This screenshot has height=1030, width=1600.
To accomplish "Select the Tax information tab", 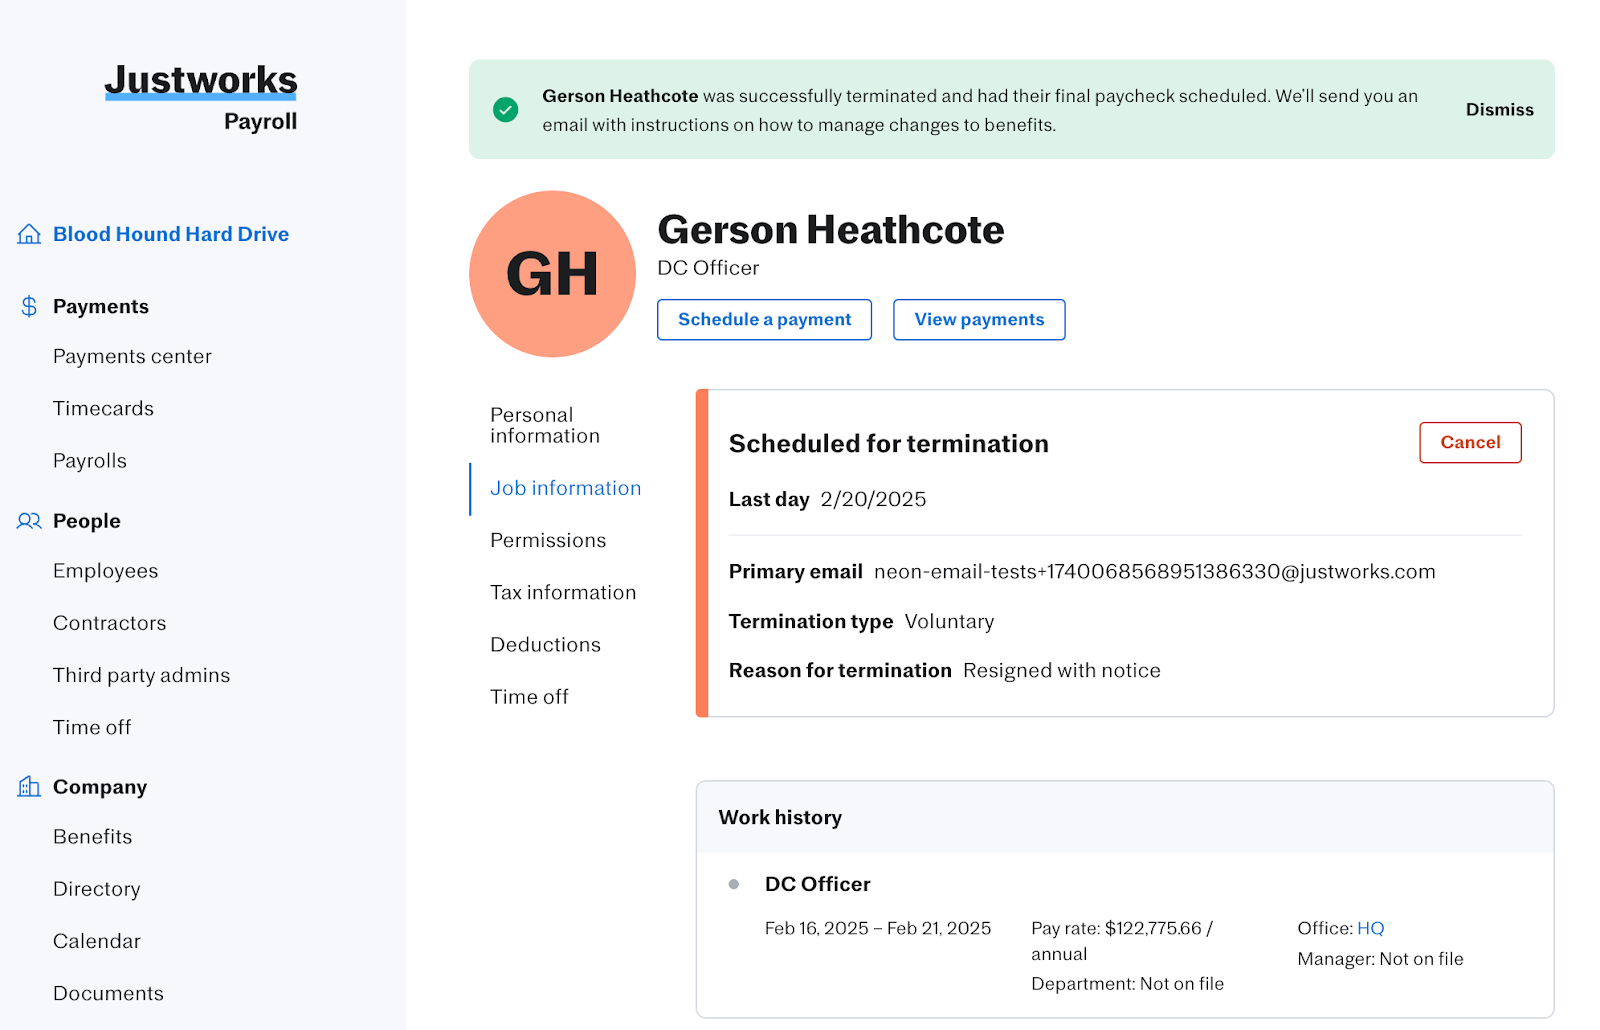I will point(563,592).
